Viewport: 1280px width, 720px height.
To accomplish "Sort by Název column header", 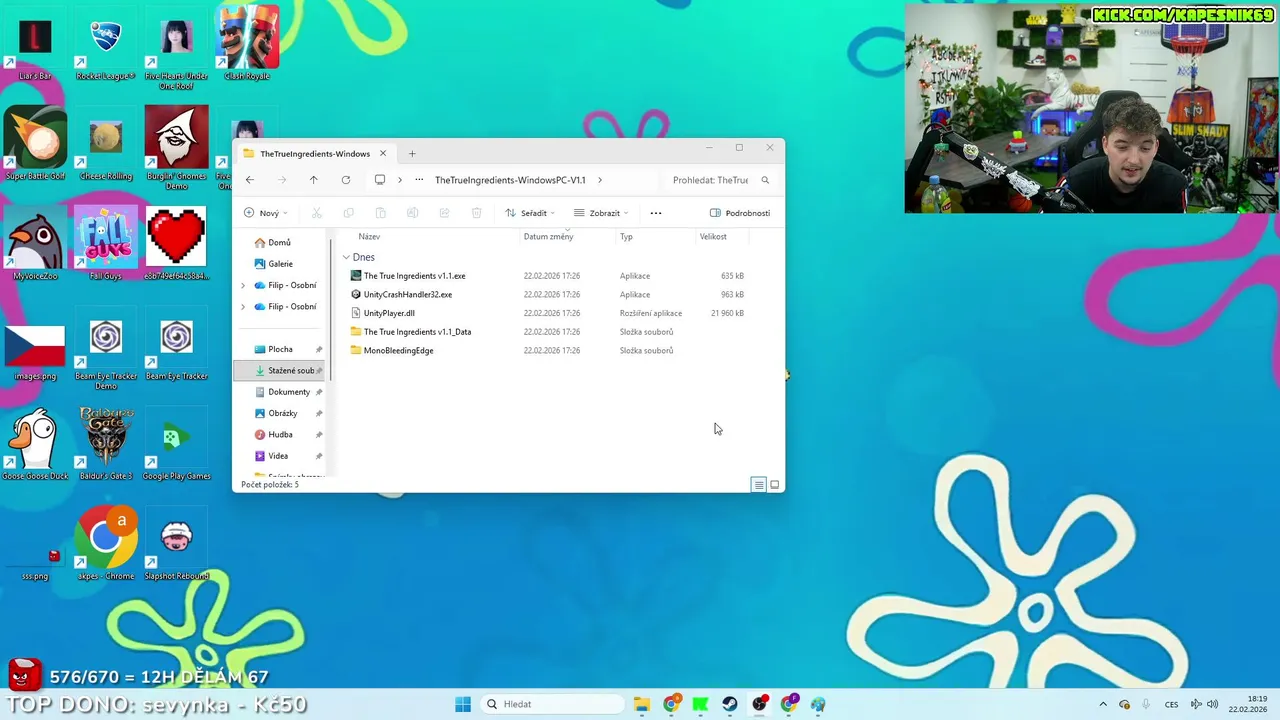I will pos(369,237).
